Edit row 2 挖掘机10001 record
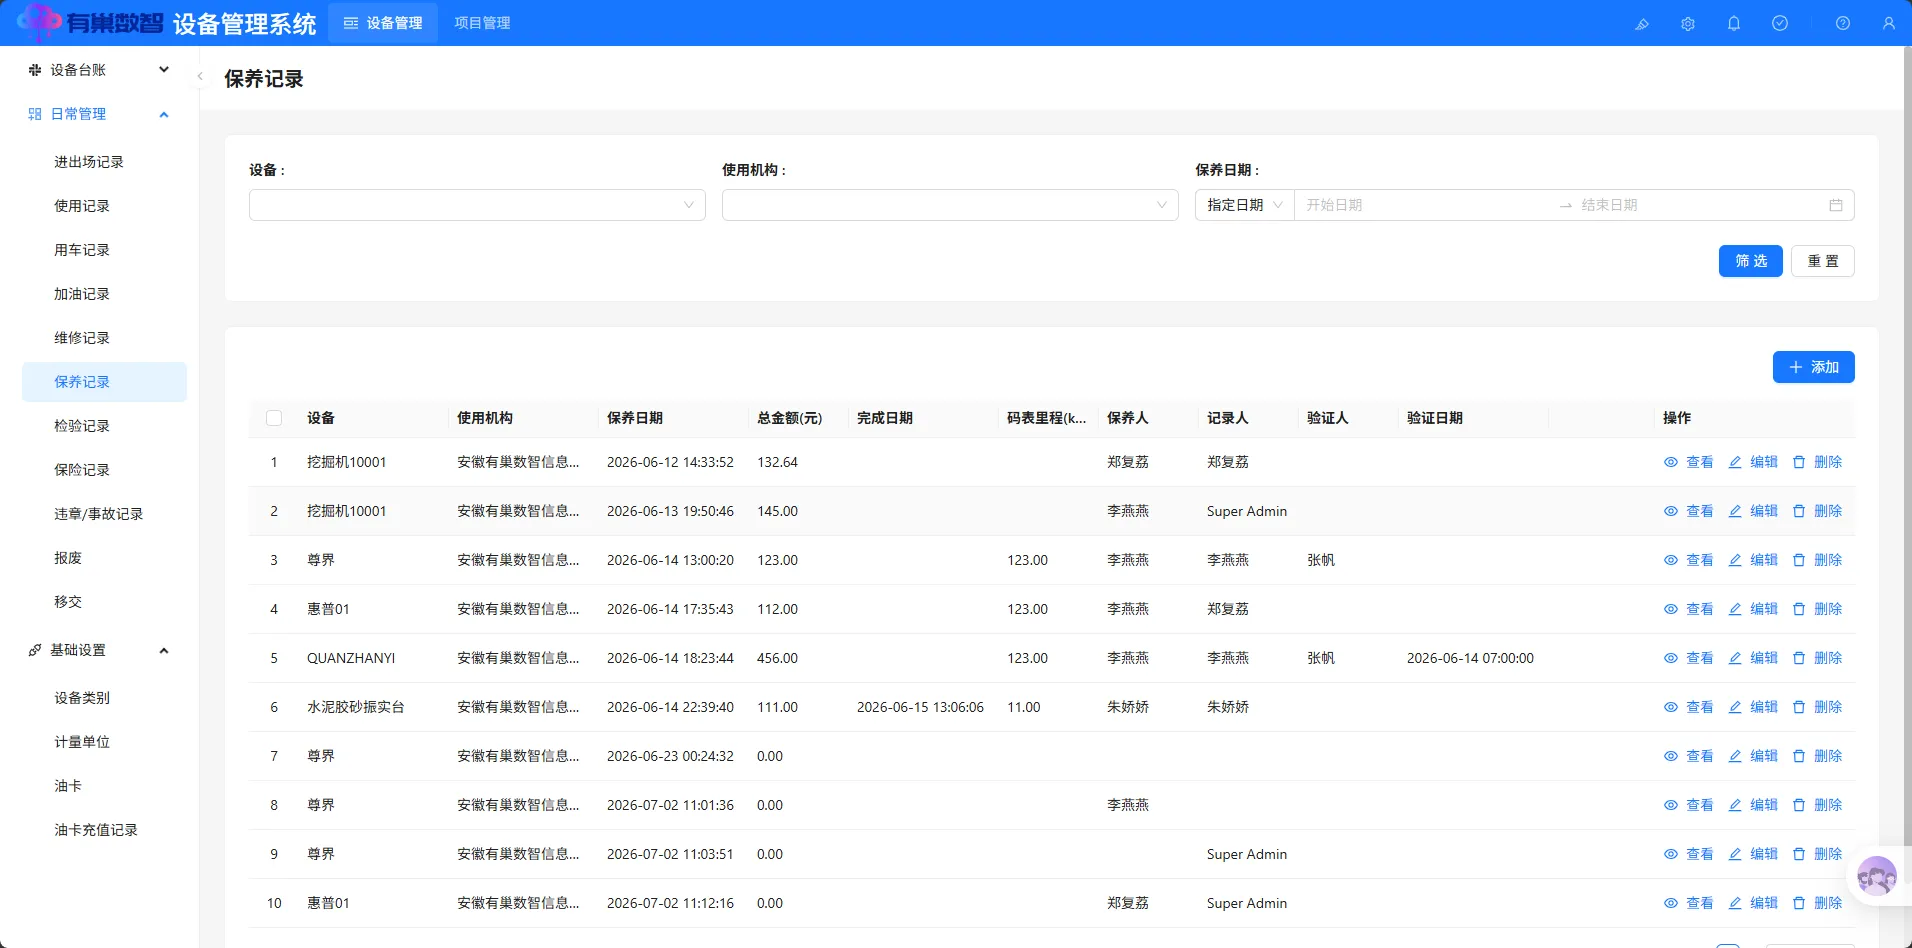1912x948 pixels. [x=1753, y=511]
